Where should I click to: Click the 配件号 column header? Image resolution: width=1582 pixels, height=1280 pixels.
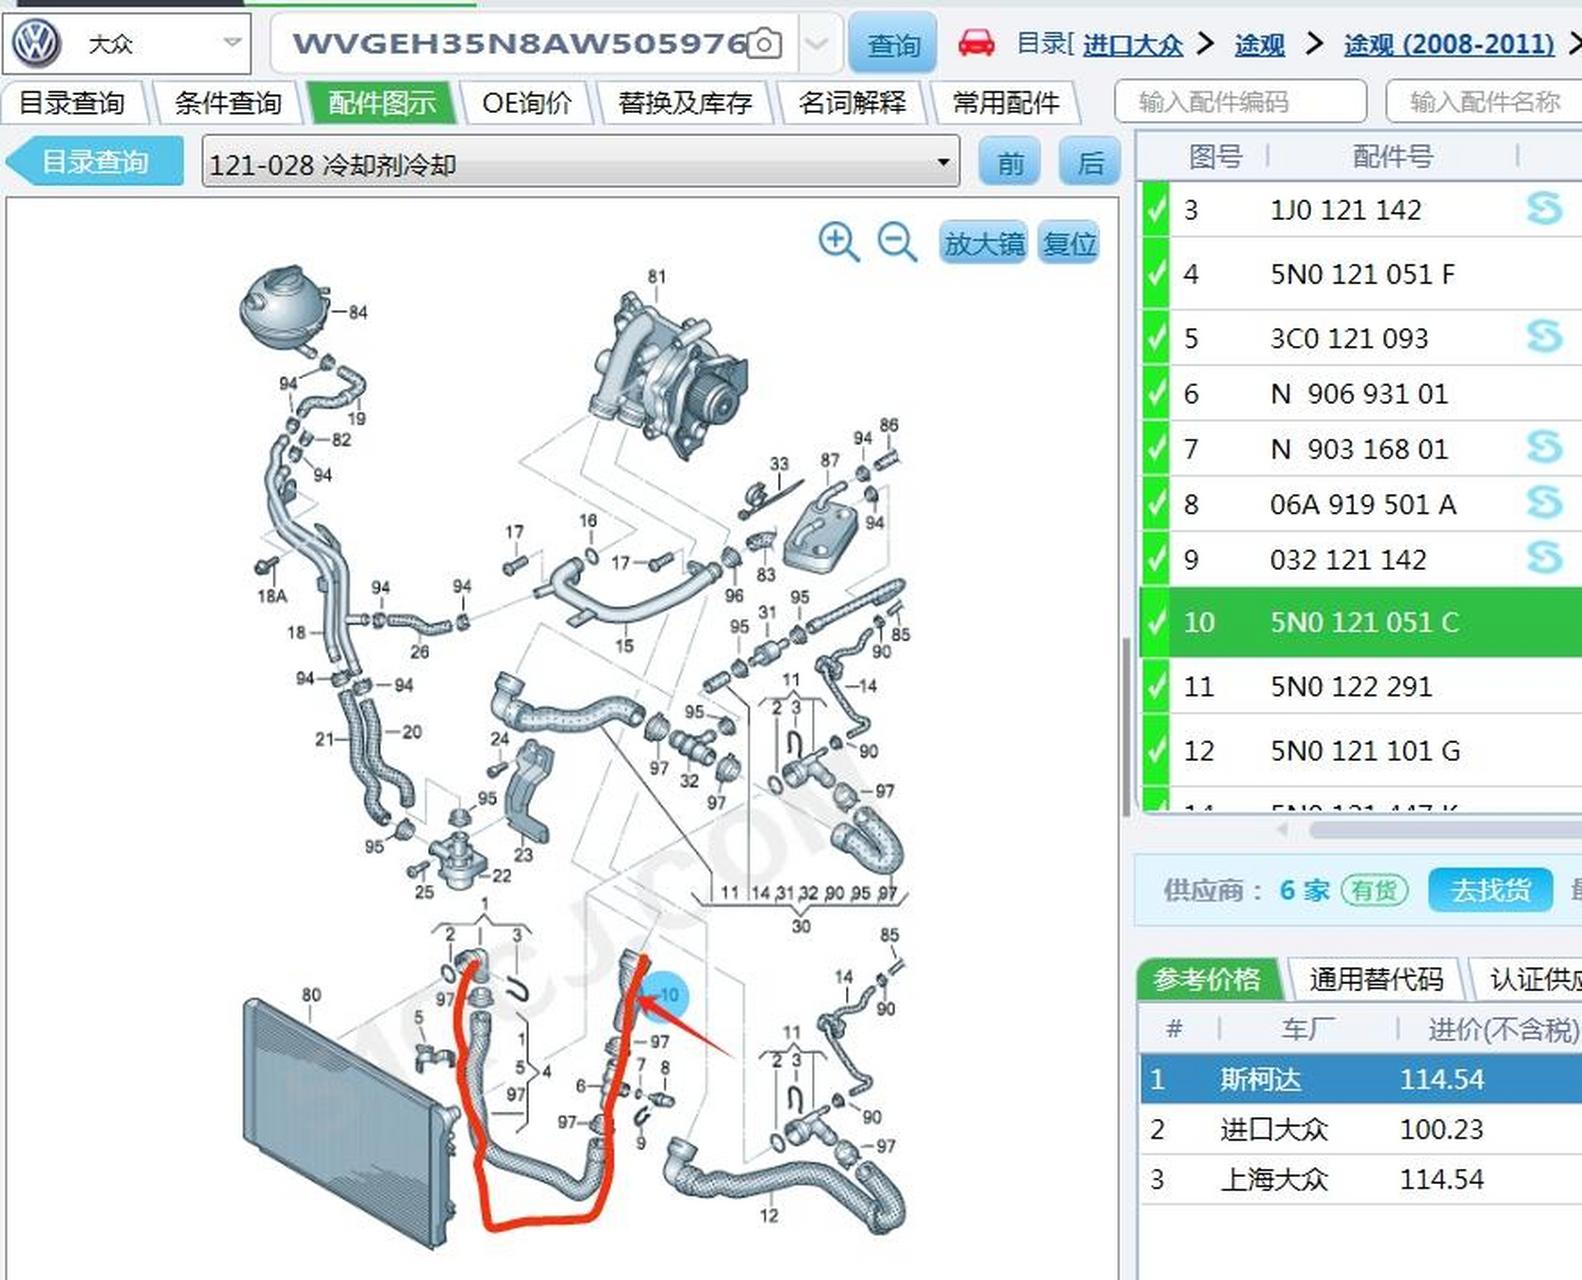[x=1392, y=156]
